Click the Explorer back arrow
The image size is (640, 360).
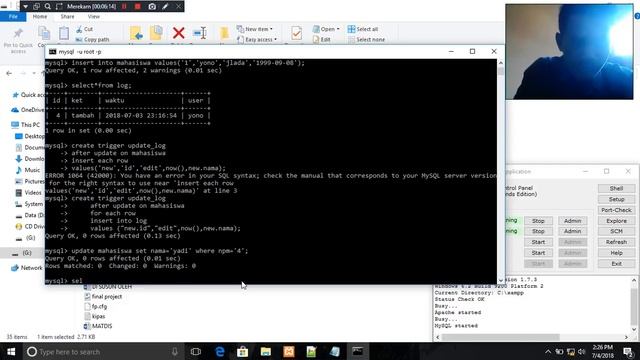(x=9, y=73)
